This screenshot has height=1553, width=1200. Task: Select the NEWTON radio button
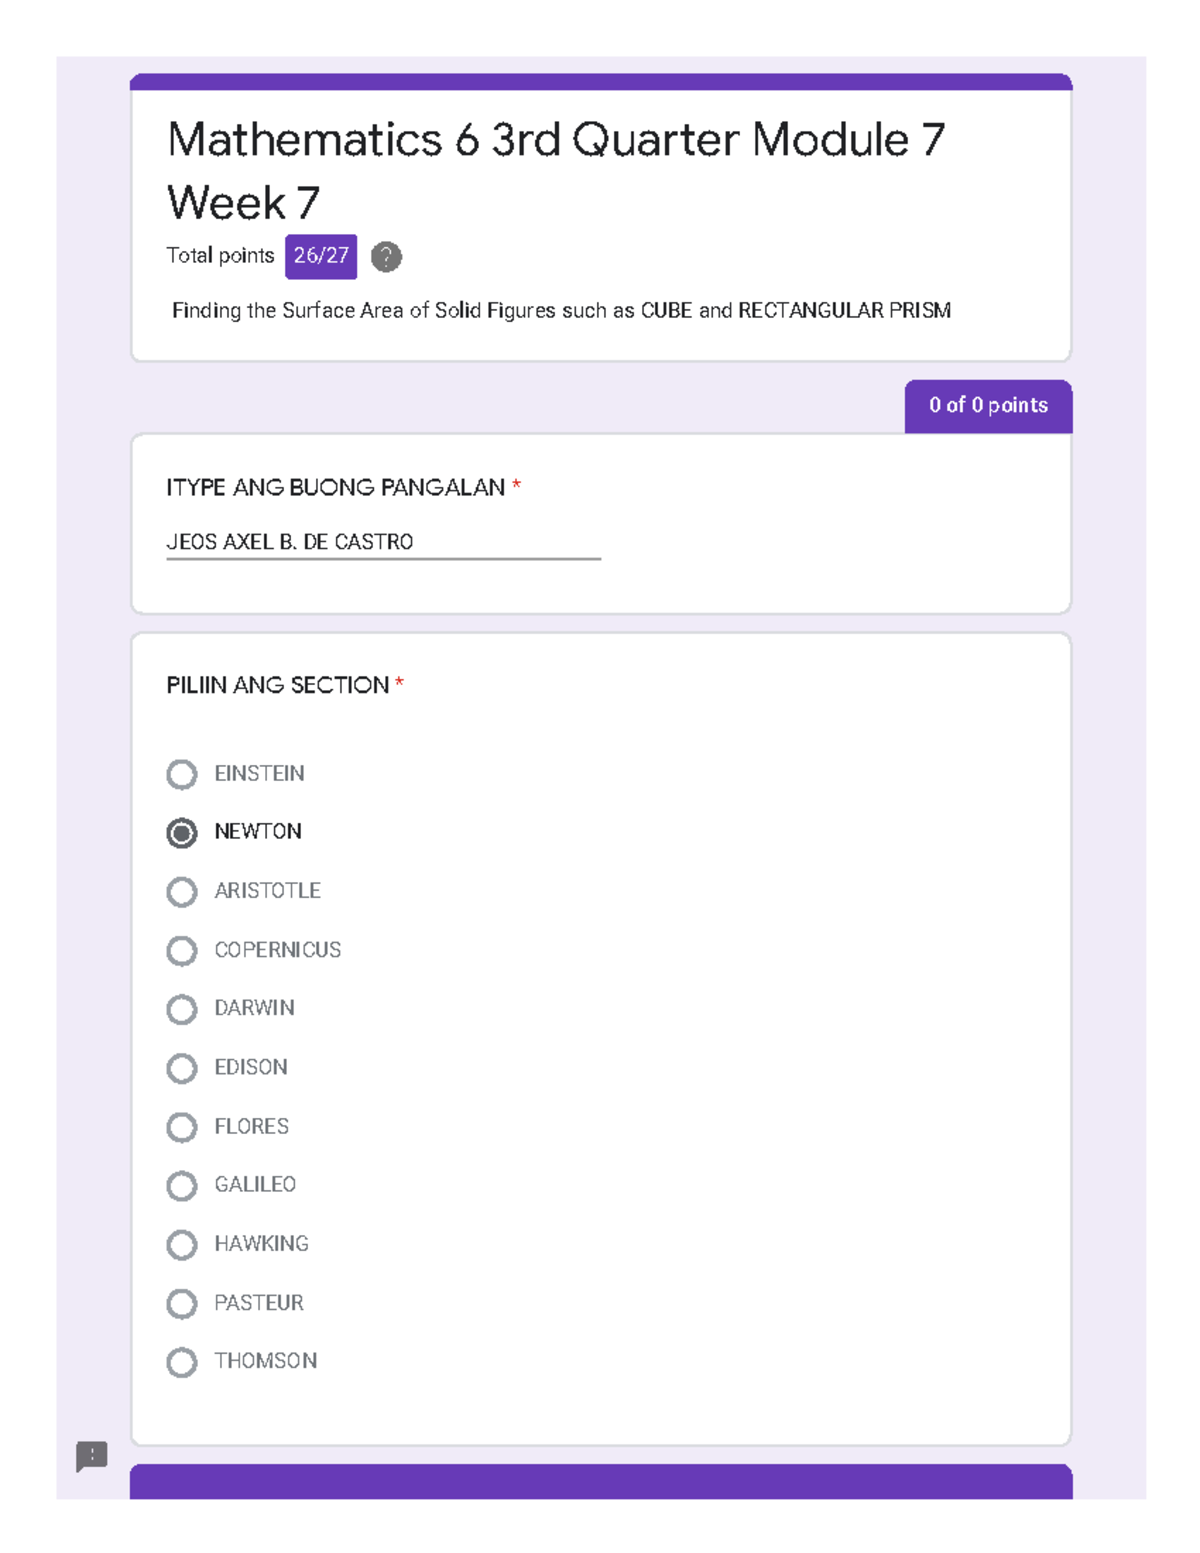pyautogui.click(x=182, y=832)
